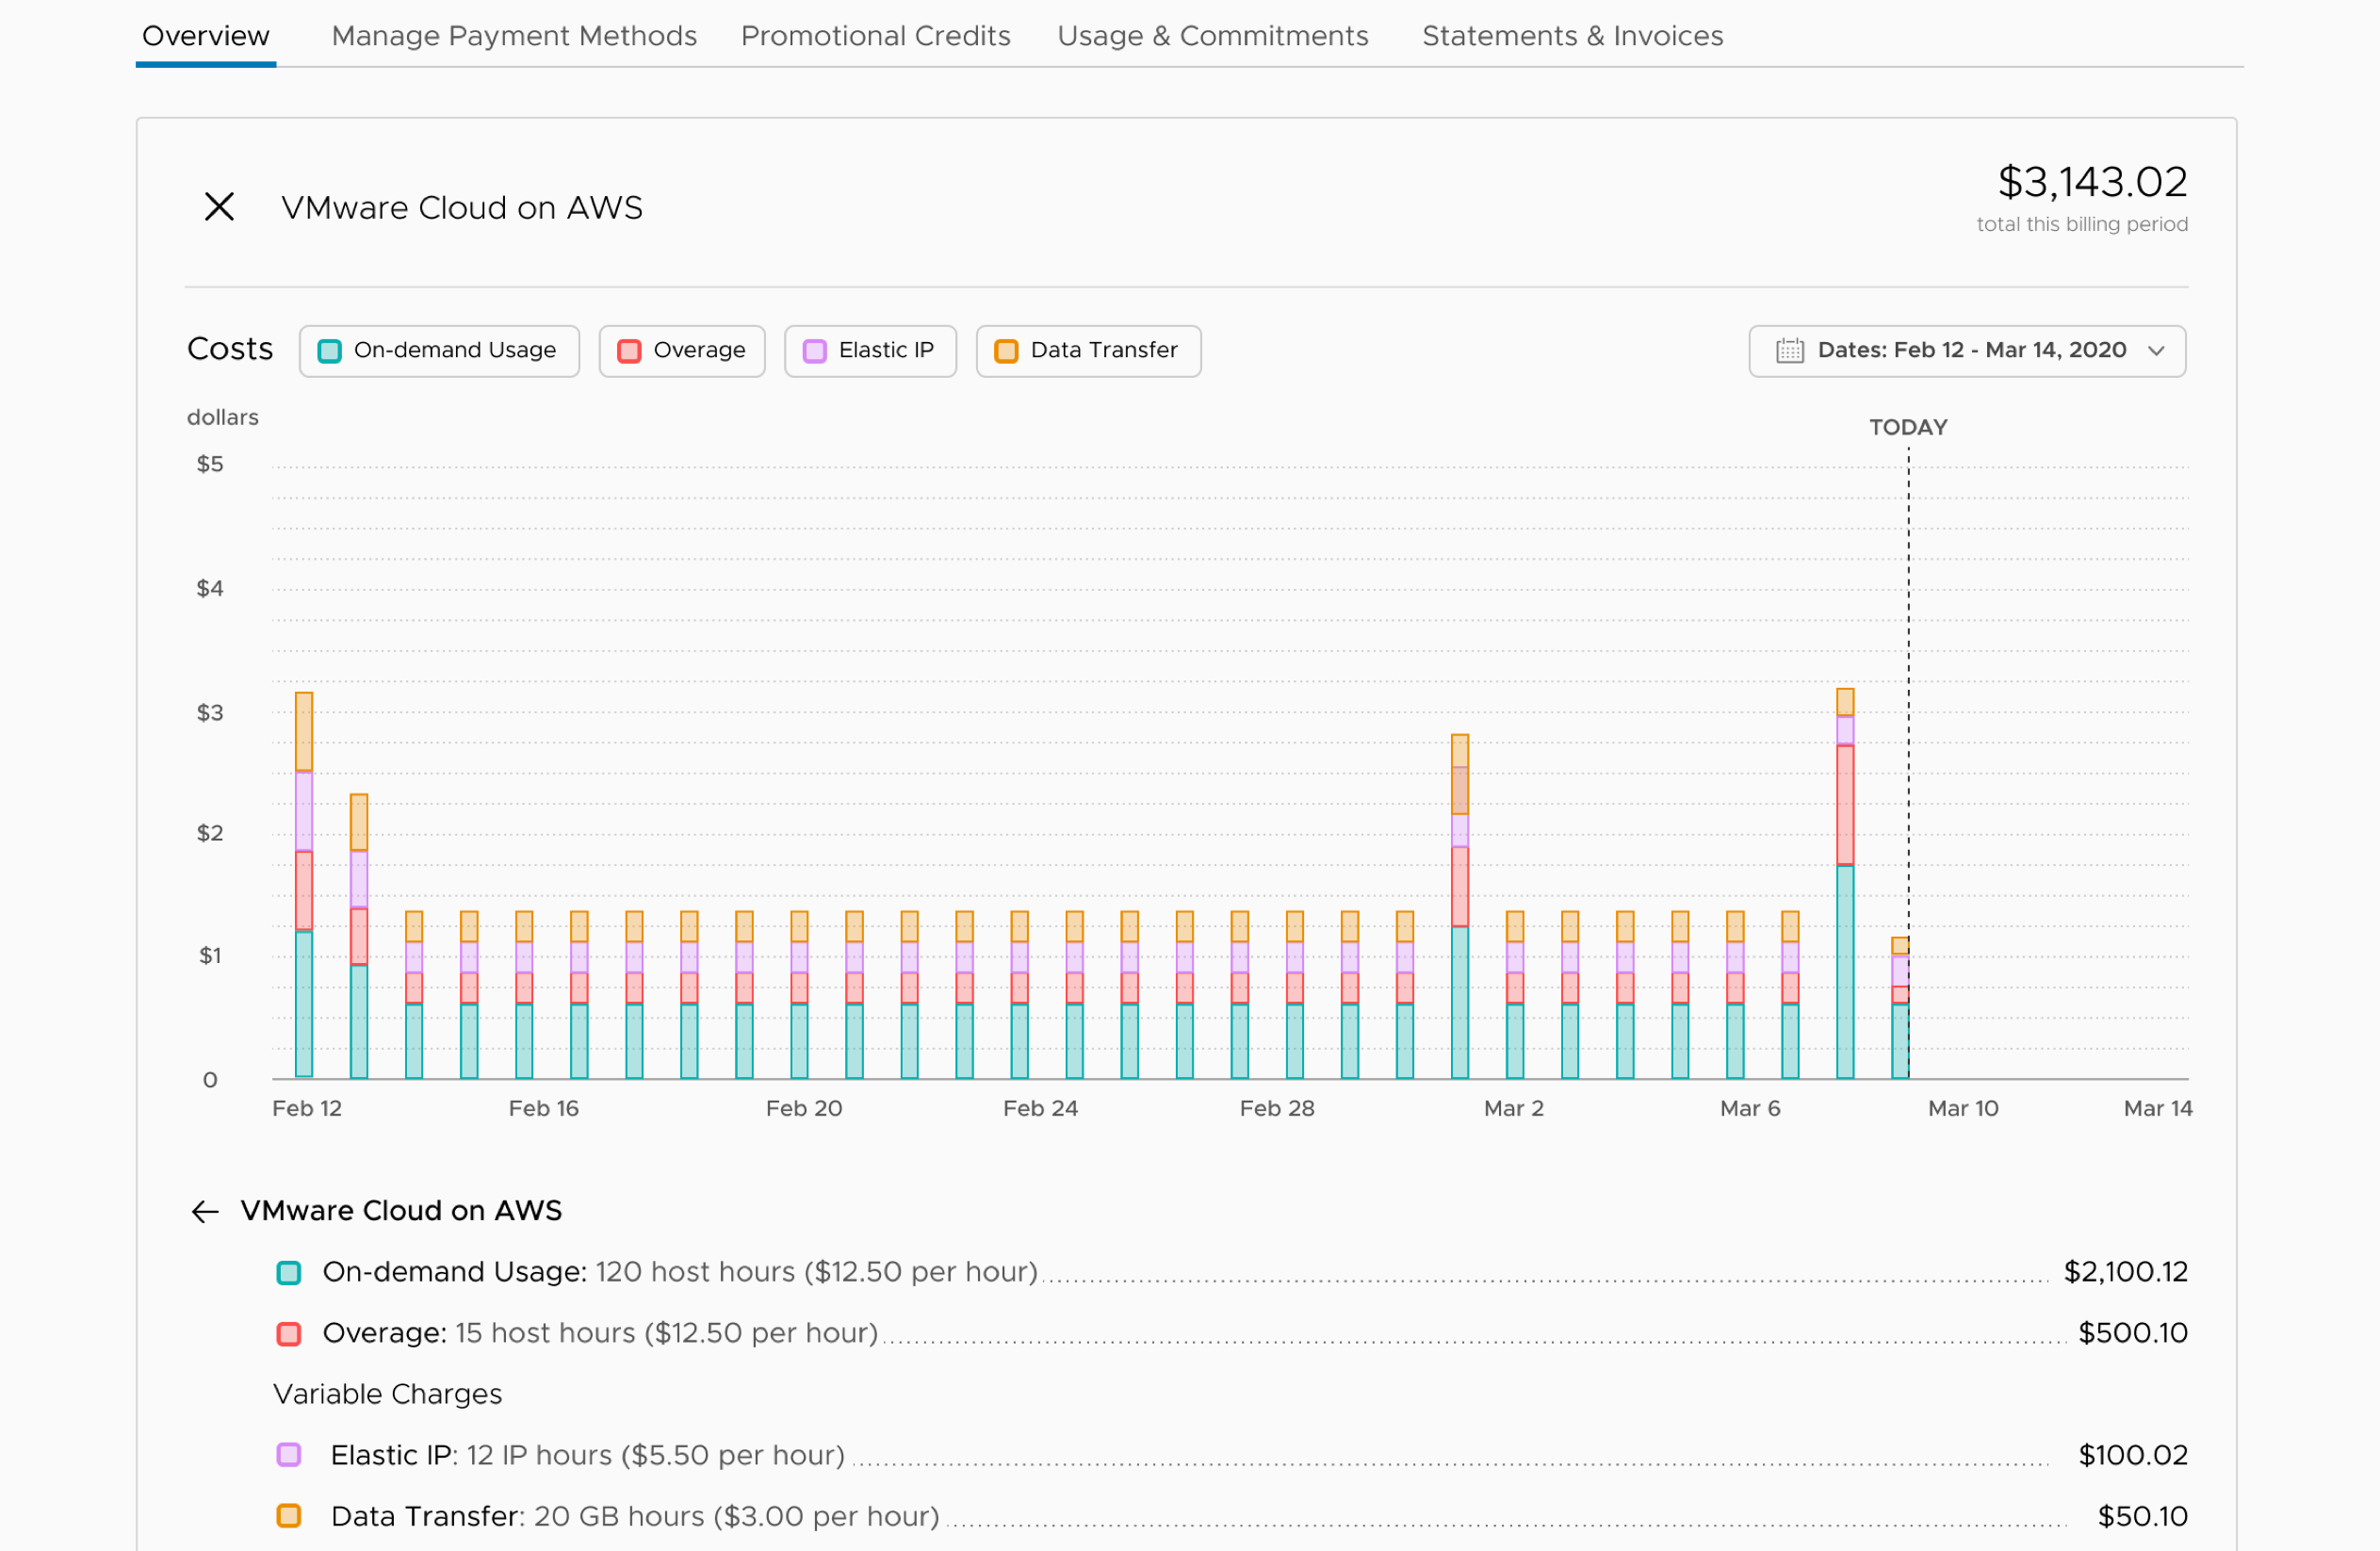
Task: Click the VMware Cloud on AWS breakdown heading
Action: click(401, 1211)
